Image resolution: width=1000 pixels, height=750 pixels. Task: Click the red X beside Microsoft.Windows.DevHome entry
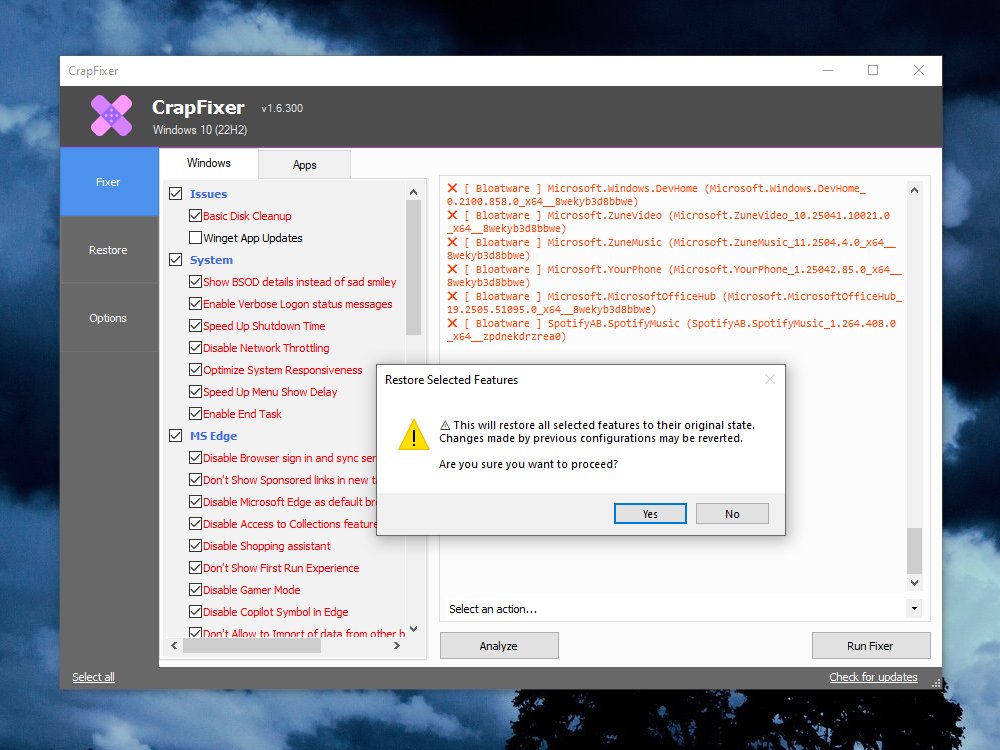pos(452,188)
